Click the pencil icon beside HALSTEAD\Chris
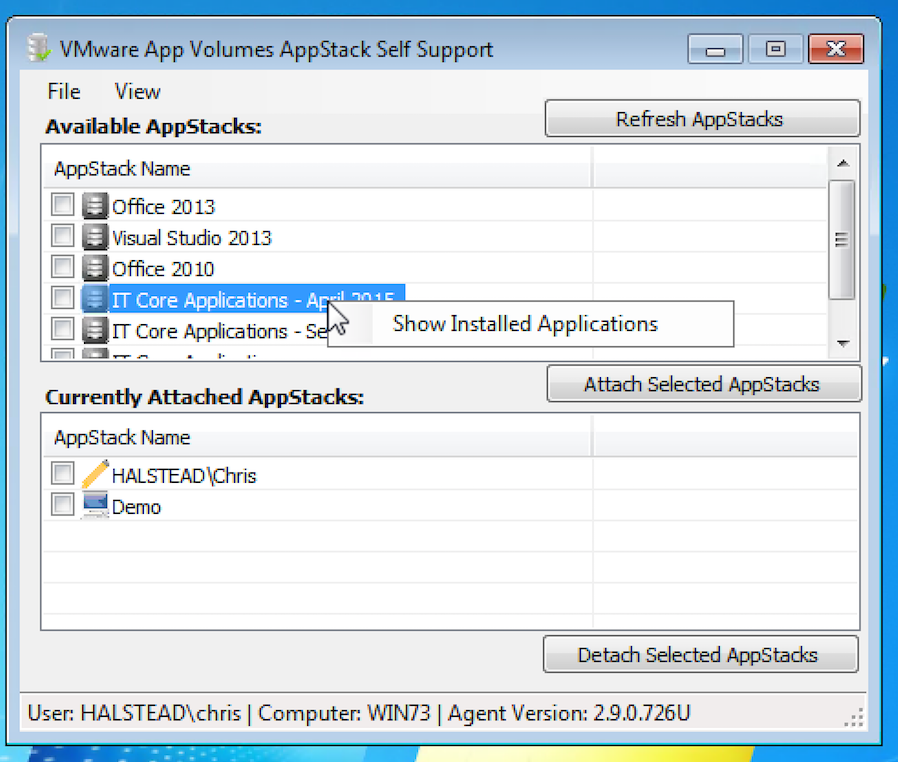 (95, 475)
